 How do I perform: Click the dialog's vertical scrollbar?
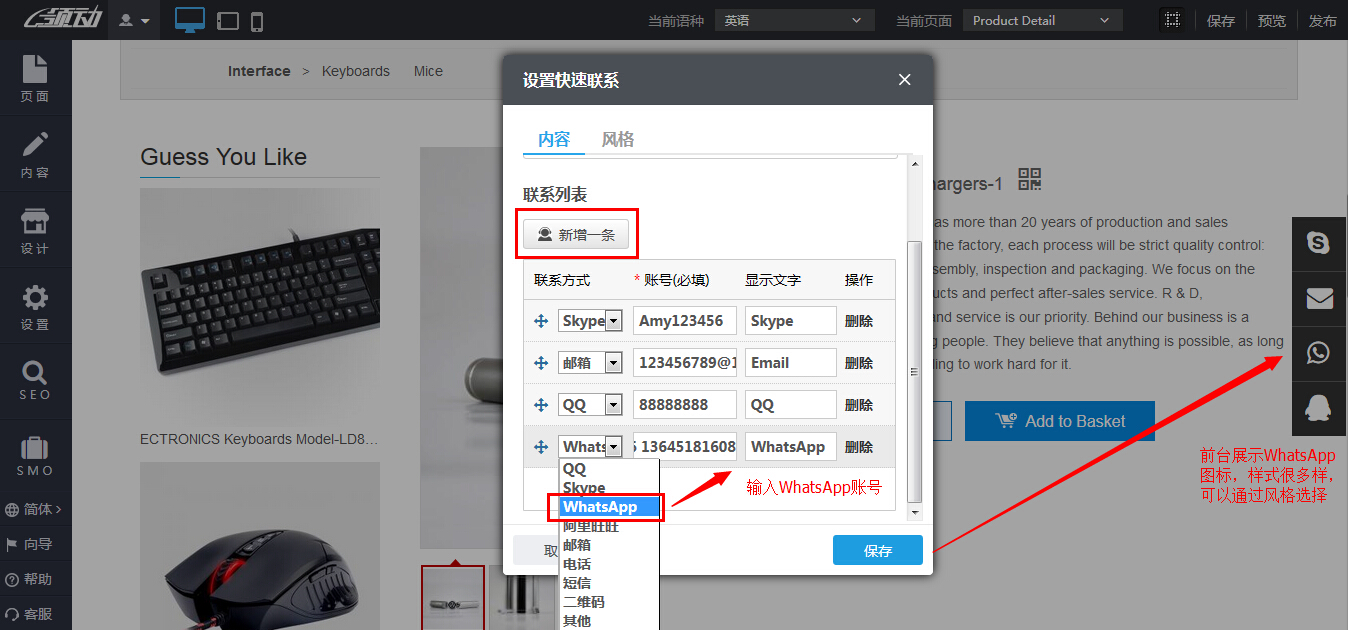(914, 370)
